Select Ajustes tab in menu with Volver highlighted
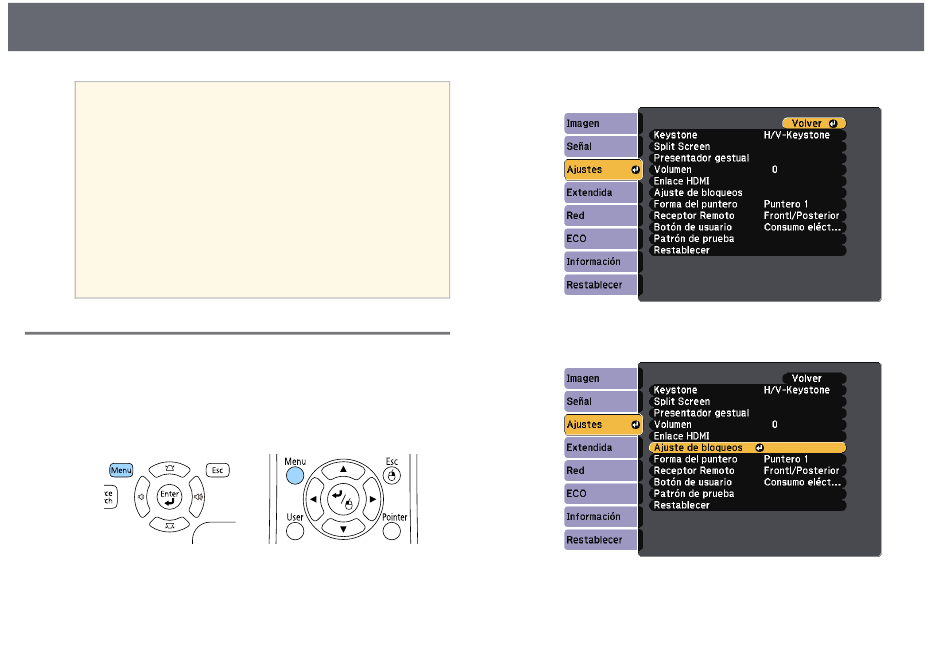 tap(603, 170)
